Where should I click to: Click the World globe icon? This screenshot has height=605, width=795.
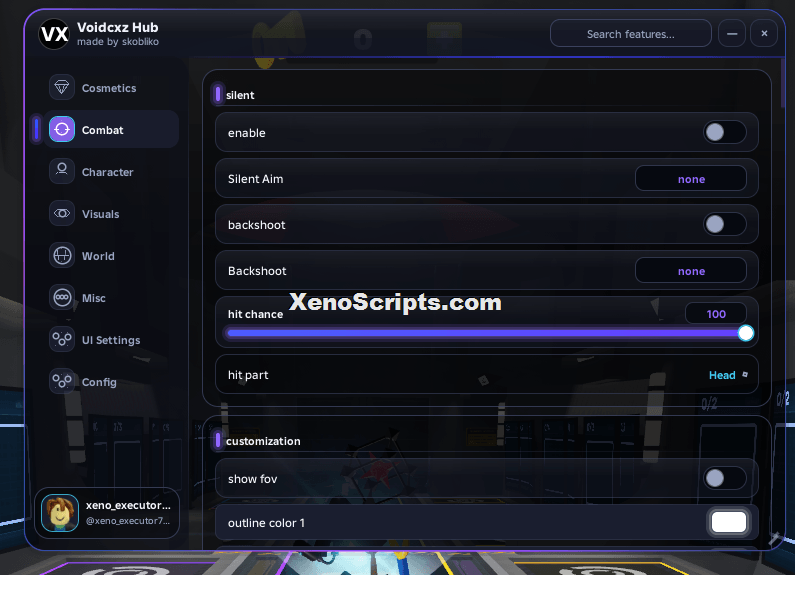[62, 256]
